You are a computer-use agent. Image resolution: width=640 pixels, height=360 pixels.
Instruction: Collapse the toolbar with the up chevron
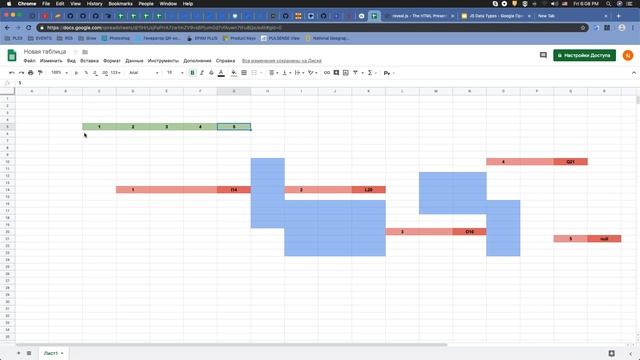click(x=633, y=73)
